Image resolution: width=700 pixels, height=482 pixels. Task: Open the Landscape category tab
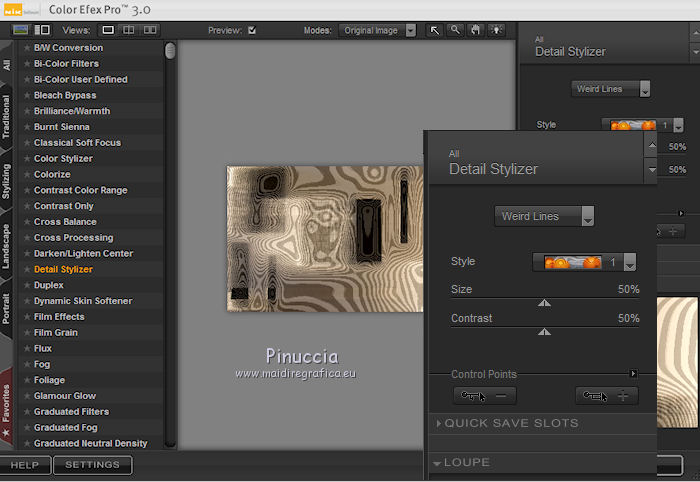tap(7, 247)
